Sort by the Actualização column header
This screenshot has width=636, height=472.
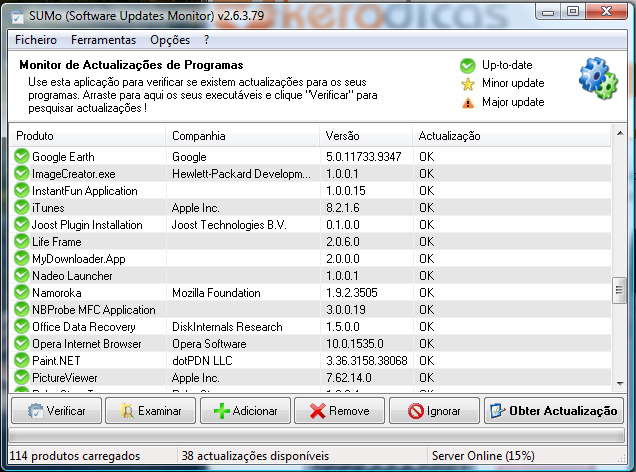[x=511, y=136]
